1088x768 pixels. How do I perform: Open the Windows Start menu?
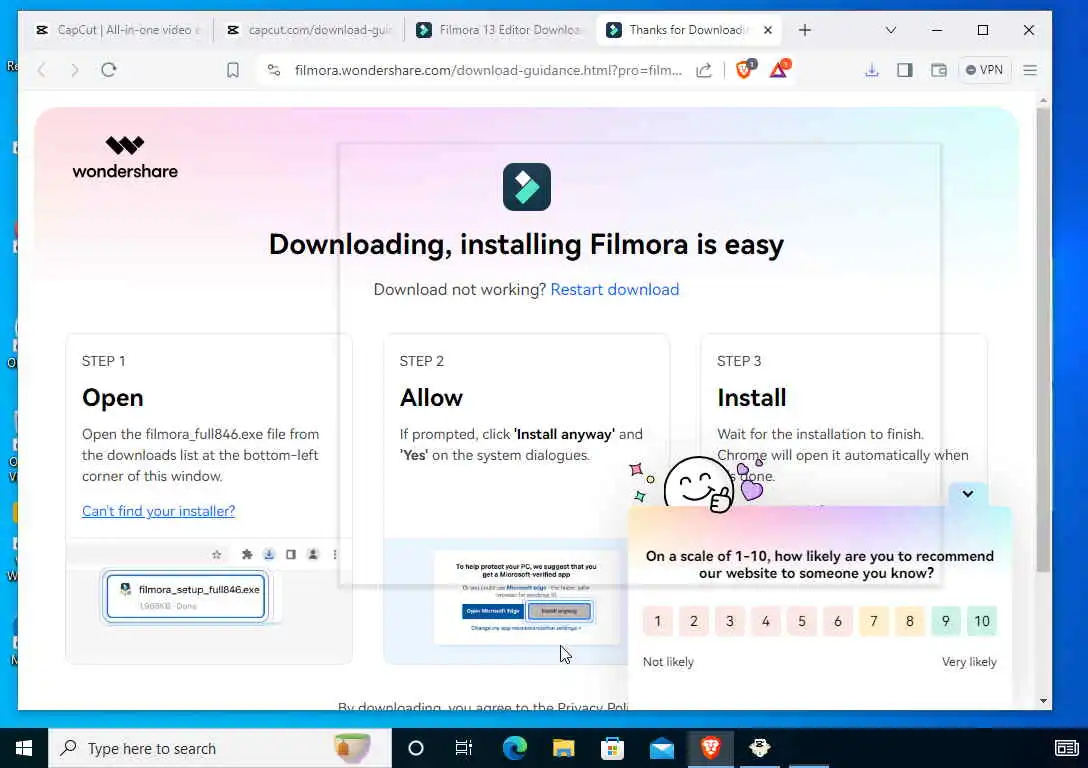pos(24,748)
